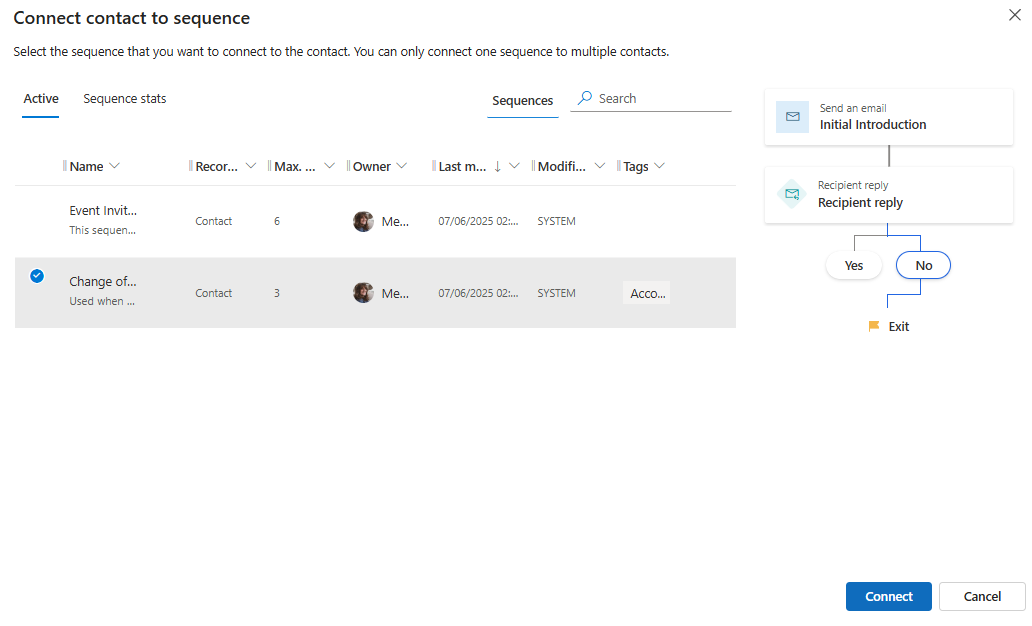Open the Tags column dropdown chevron
The image size is (1032, 626).
click(659, 166)
